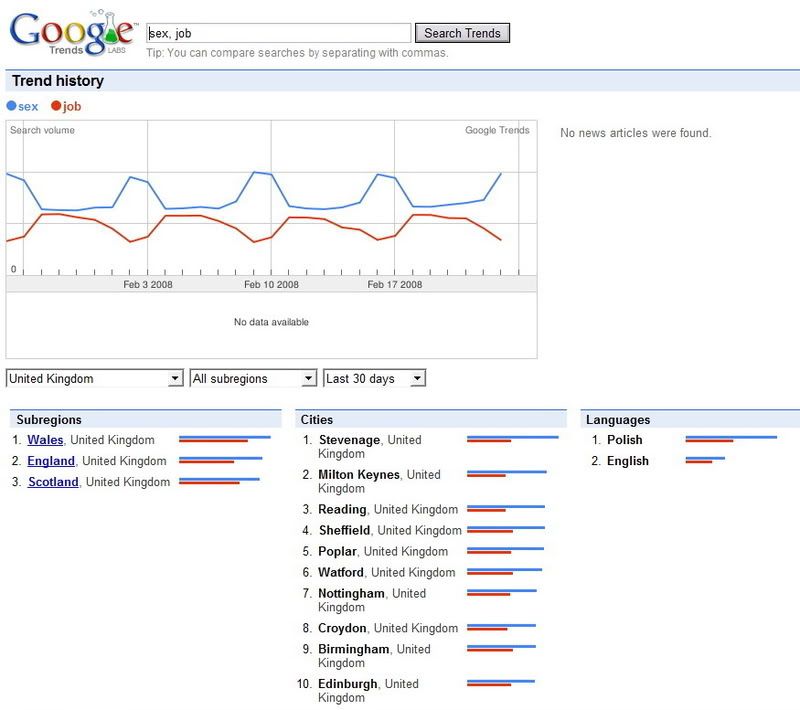Click the Milton Keynes bar chart
The image size is (800, 710).
click(x=506, y=474)
